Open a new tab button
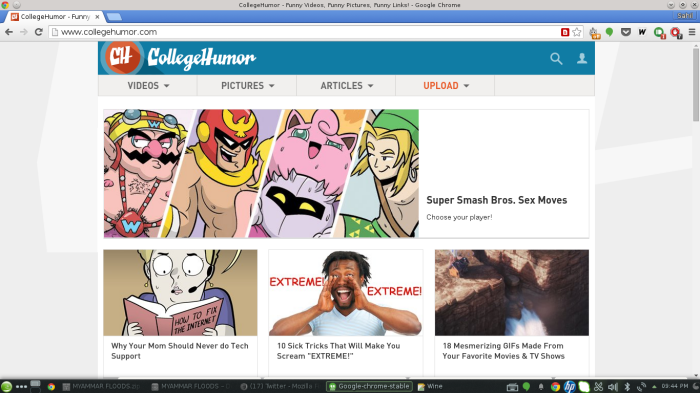The width and height of the screenshot is (700, 393). tap(114, 17)
